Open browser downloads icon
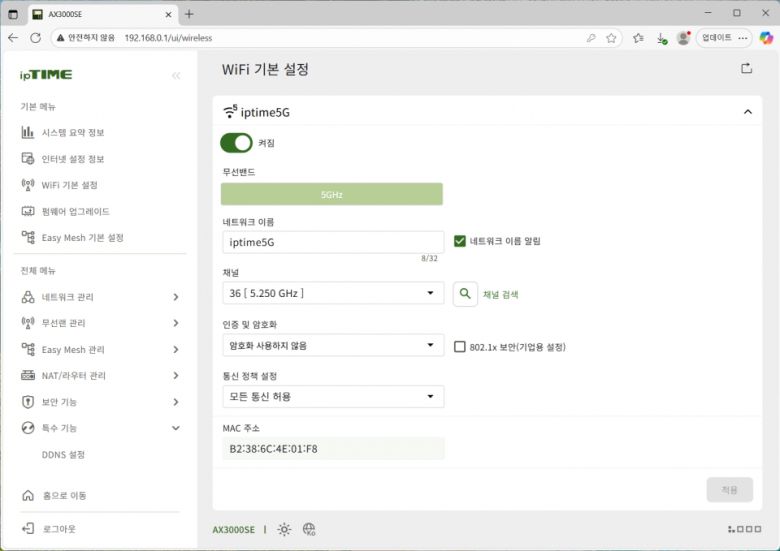Screen dimensions: 780x551 tap(661, 38)
